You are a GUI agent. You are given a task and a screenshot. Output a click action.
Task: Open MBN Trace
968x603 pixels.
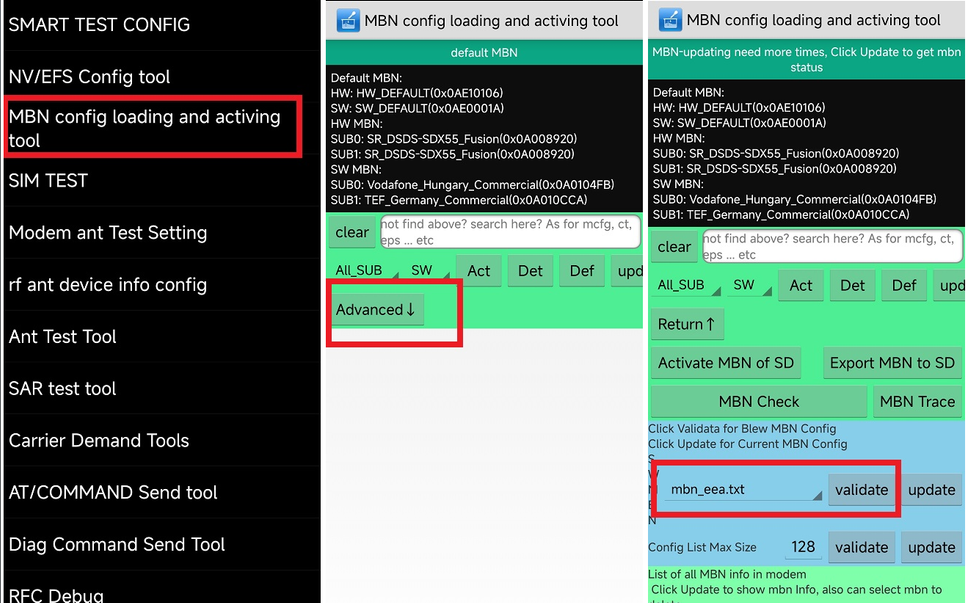click(x=917, y=402)
